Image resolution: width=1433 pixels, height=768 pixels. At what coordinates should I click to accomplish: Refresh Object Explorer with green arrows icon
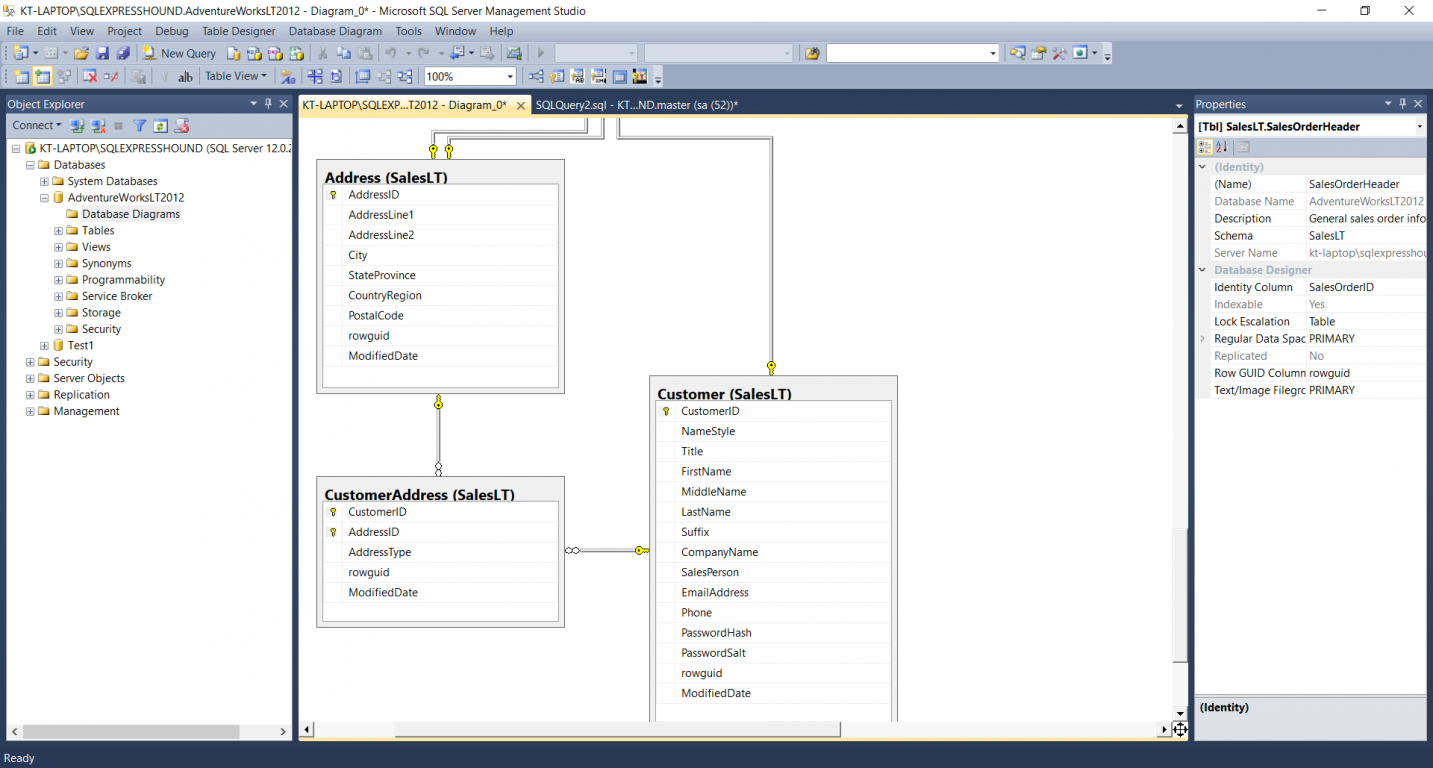tap(160, 126)
